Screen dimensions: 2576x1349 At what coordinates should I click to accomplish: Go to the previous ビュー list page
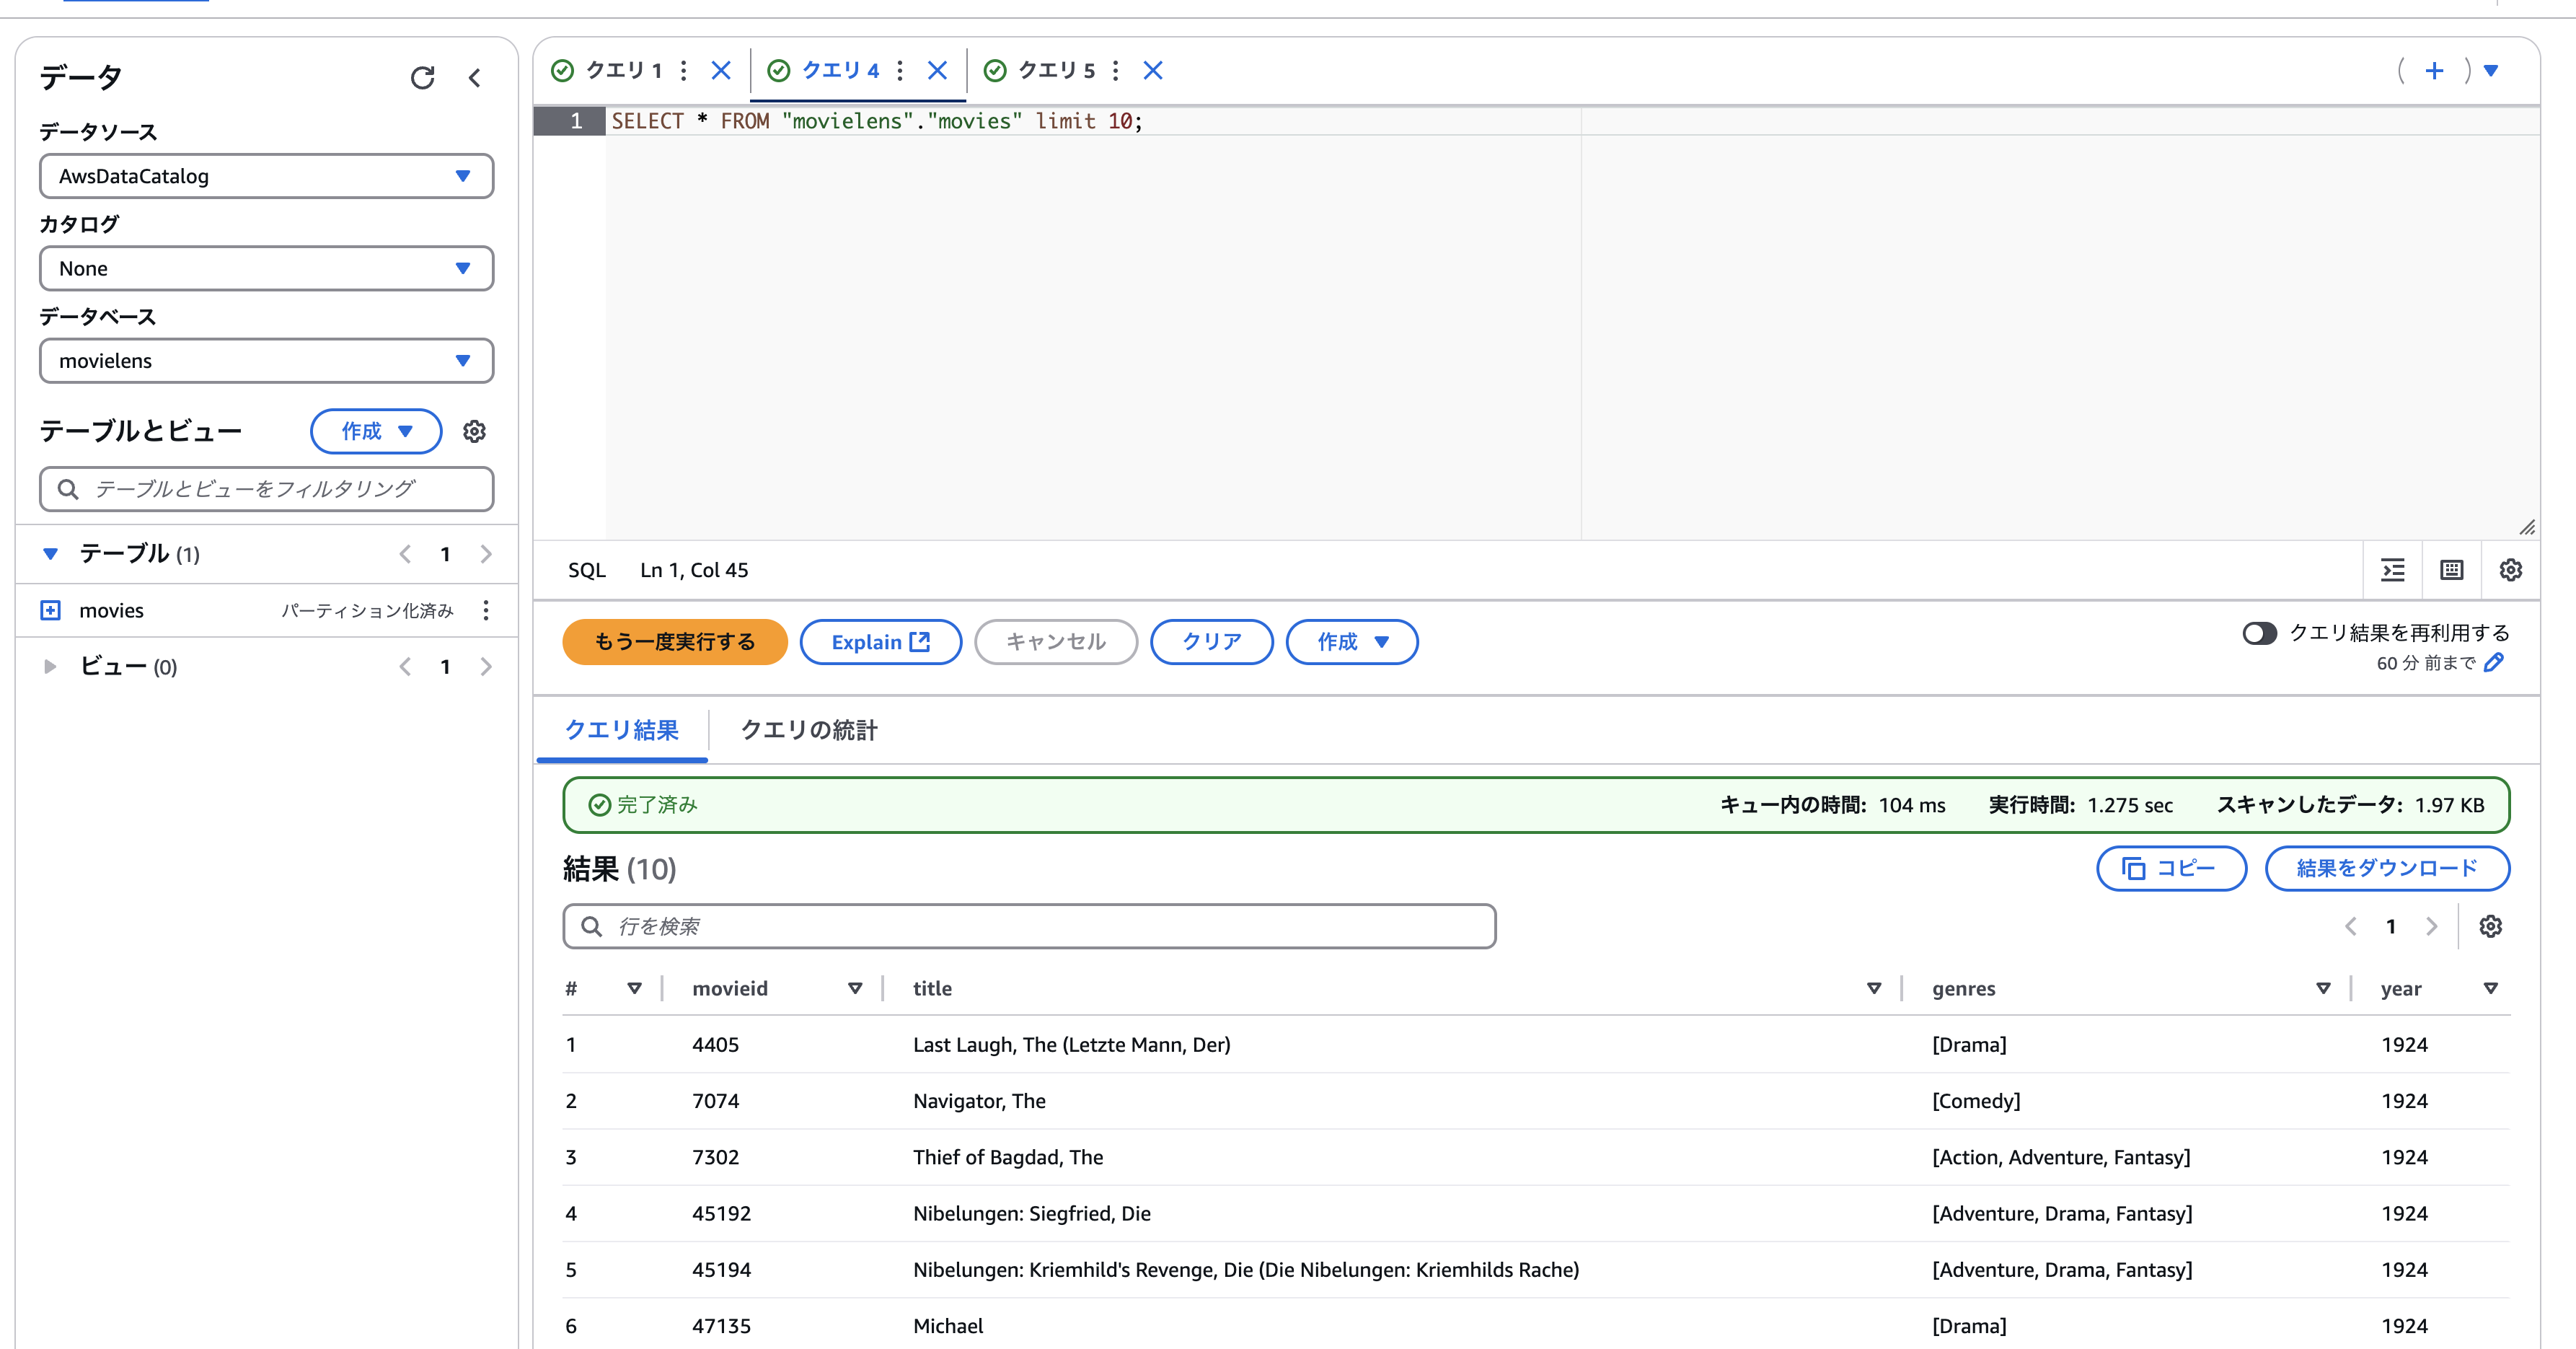(x=405, y=667)
